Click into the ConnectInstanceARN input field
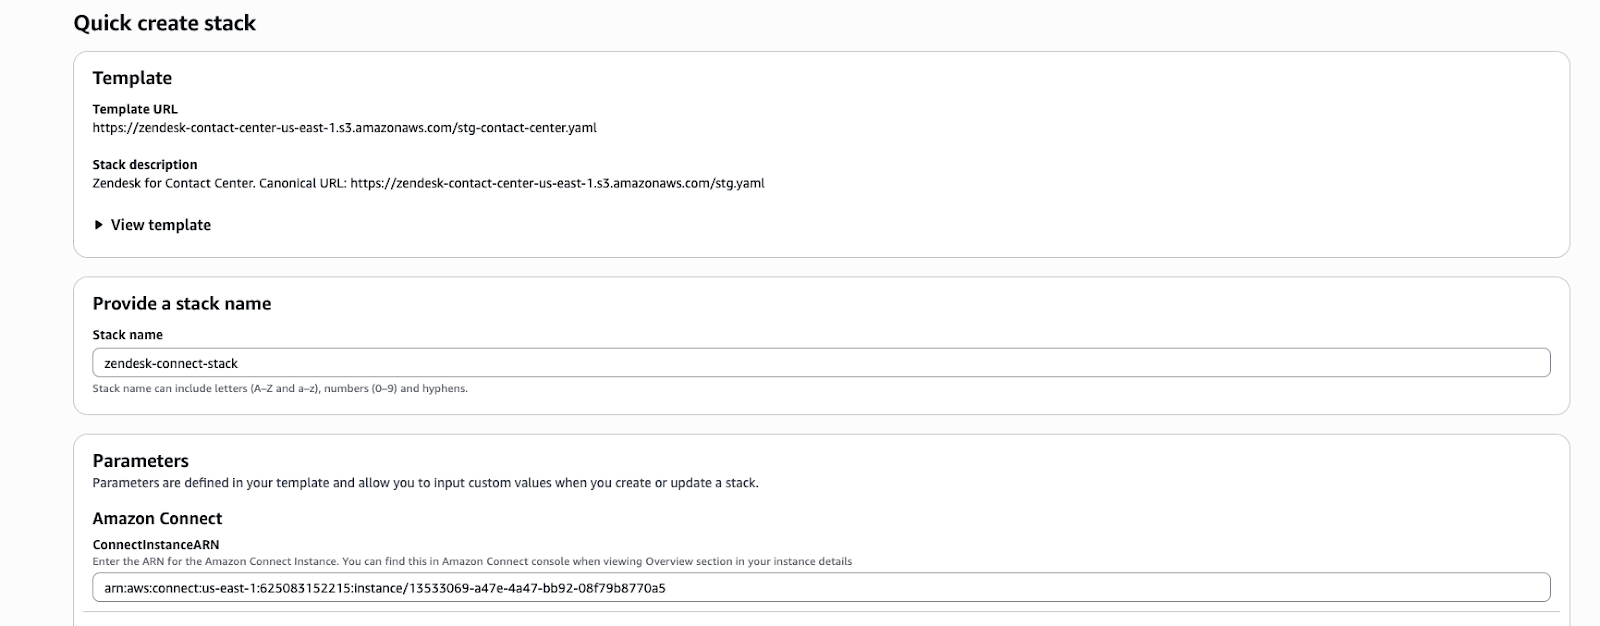Screen dimensions: 1600x626 click(820, 588)
